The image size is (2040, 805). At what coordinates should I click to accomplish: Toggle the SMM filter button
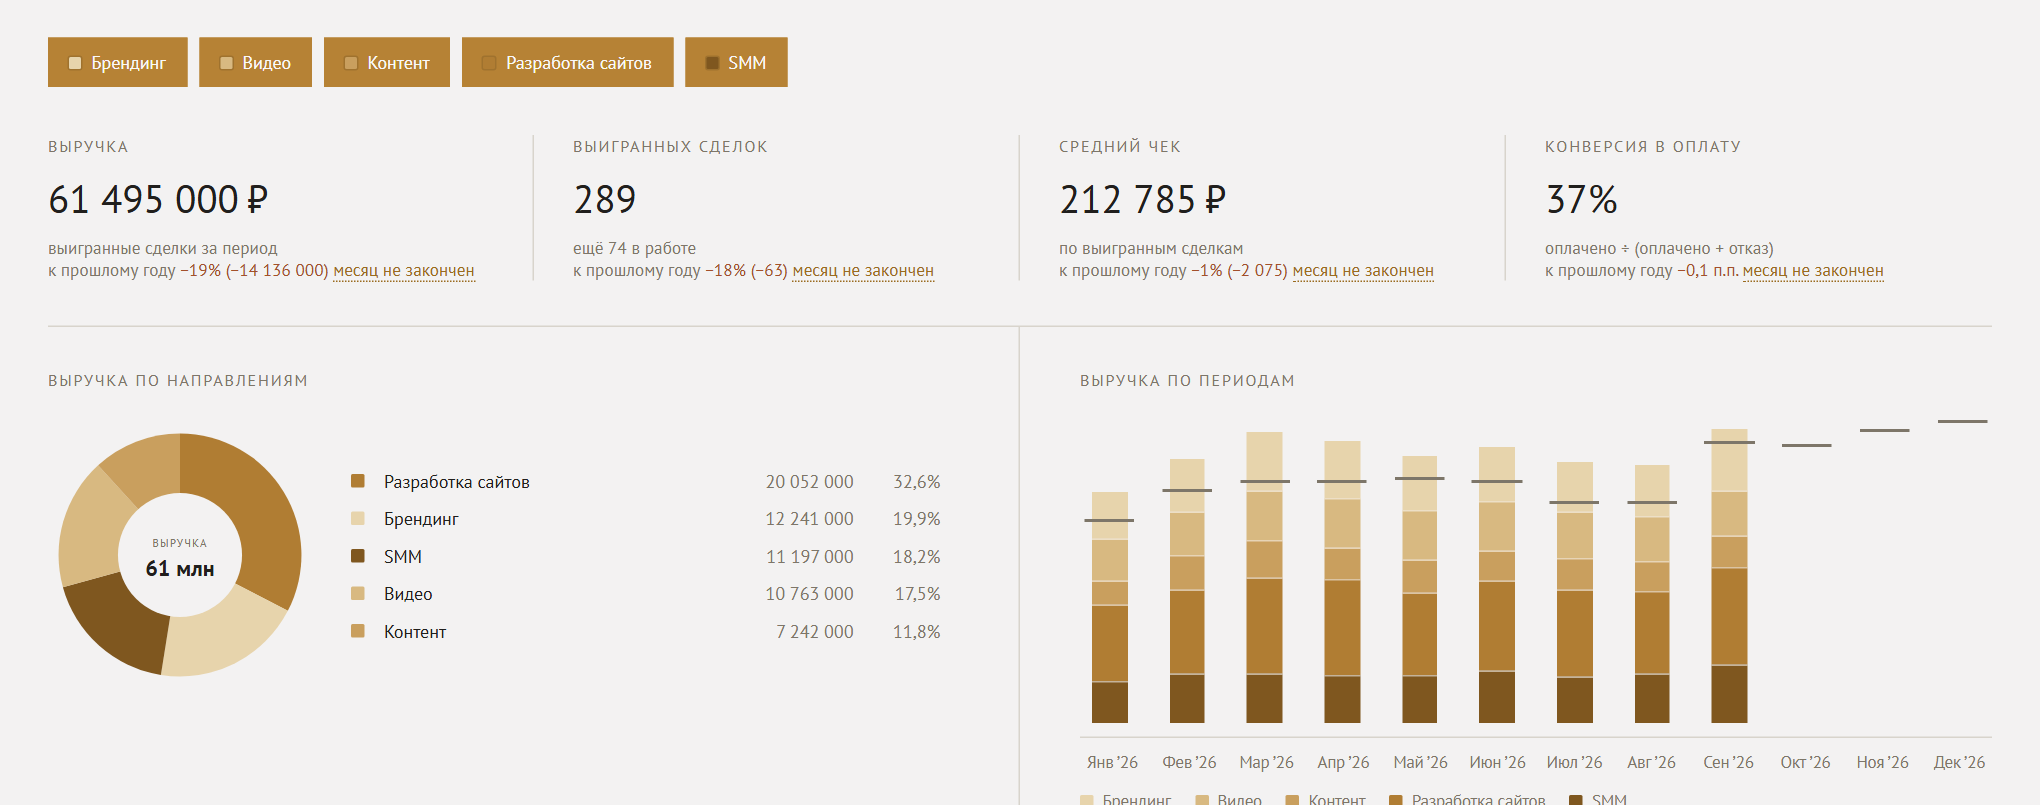coord(736,62)
